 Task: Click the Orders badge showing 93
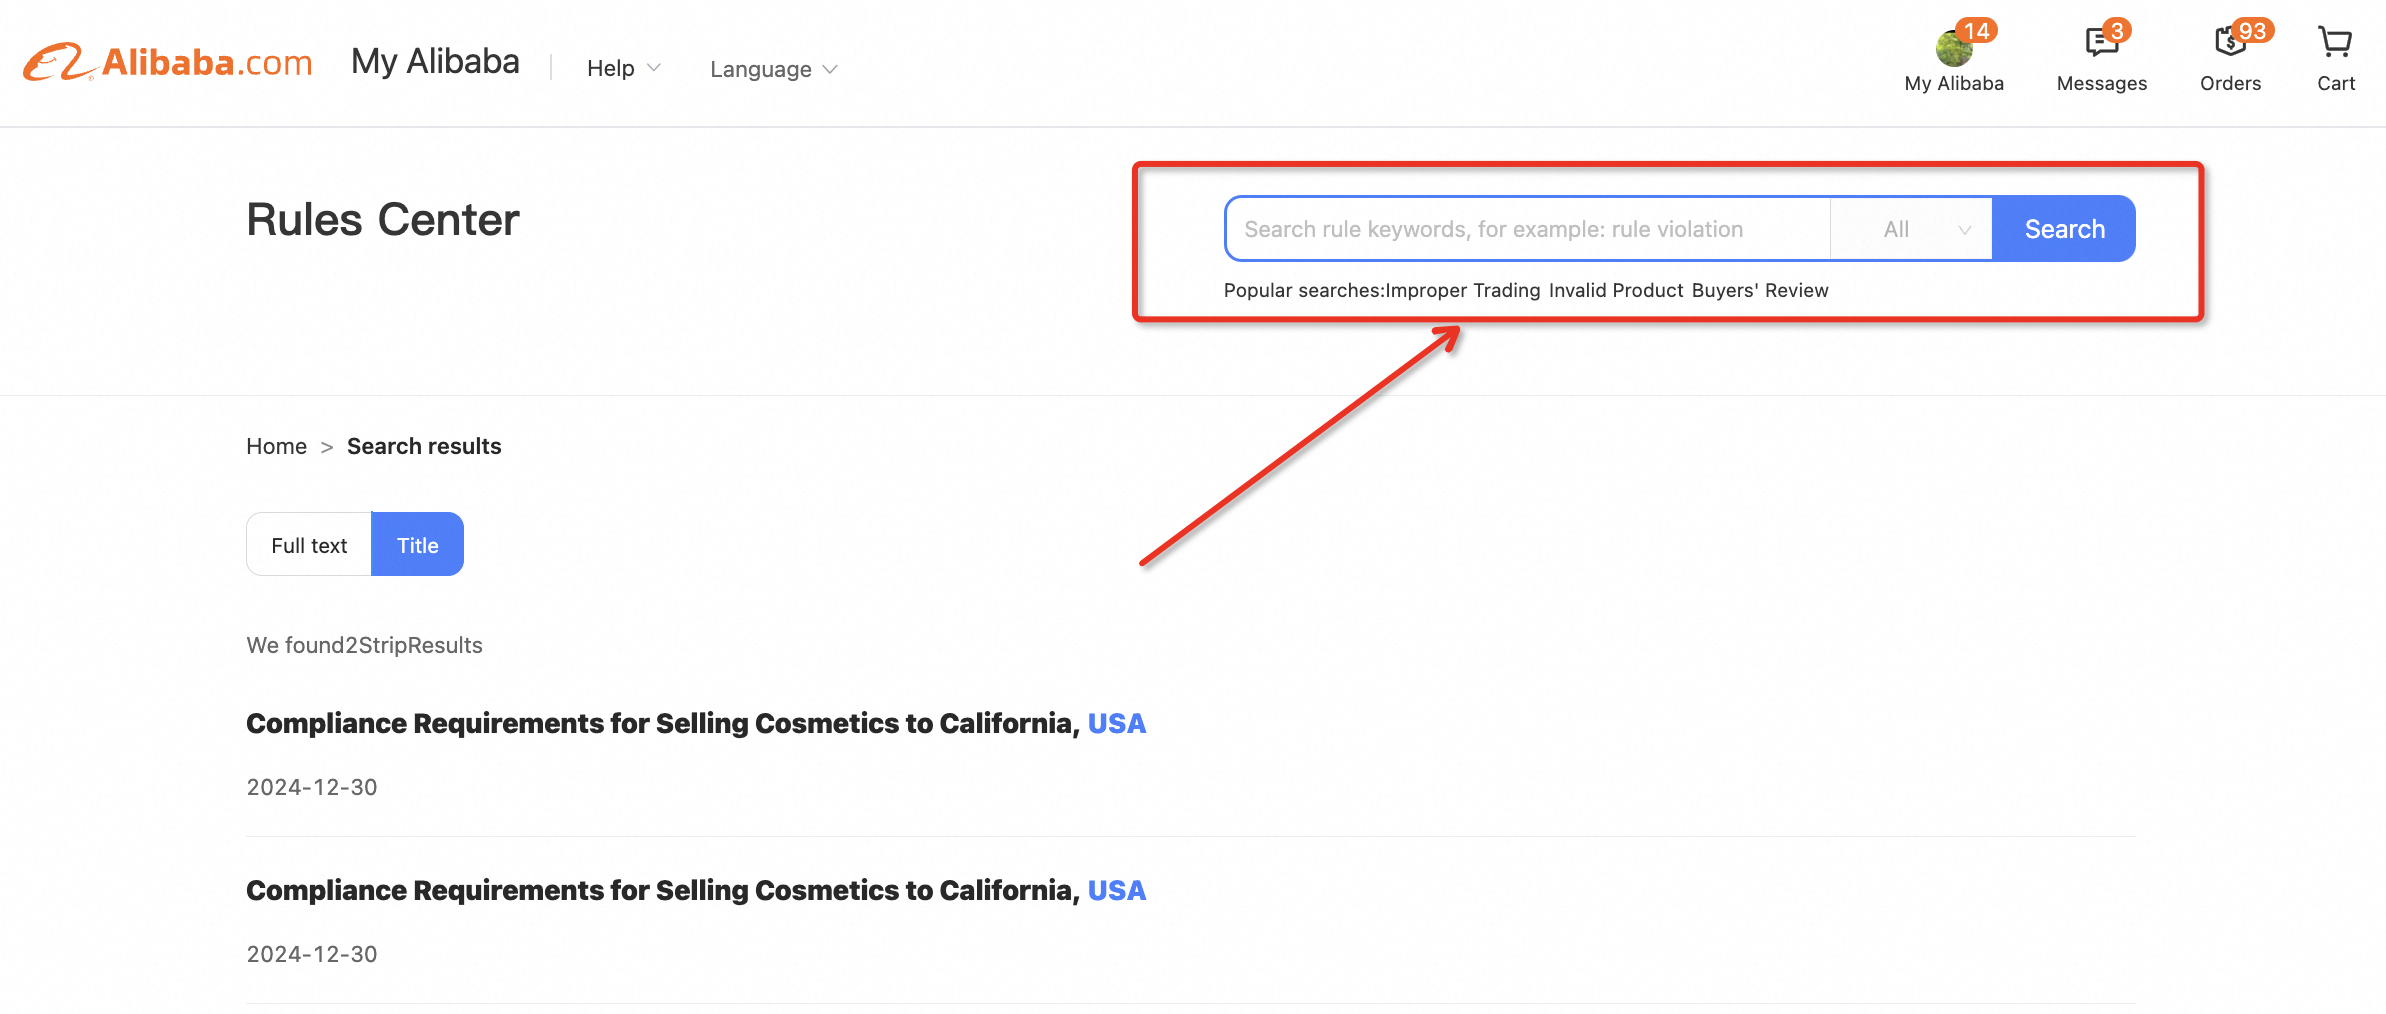pos(2252,31)
